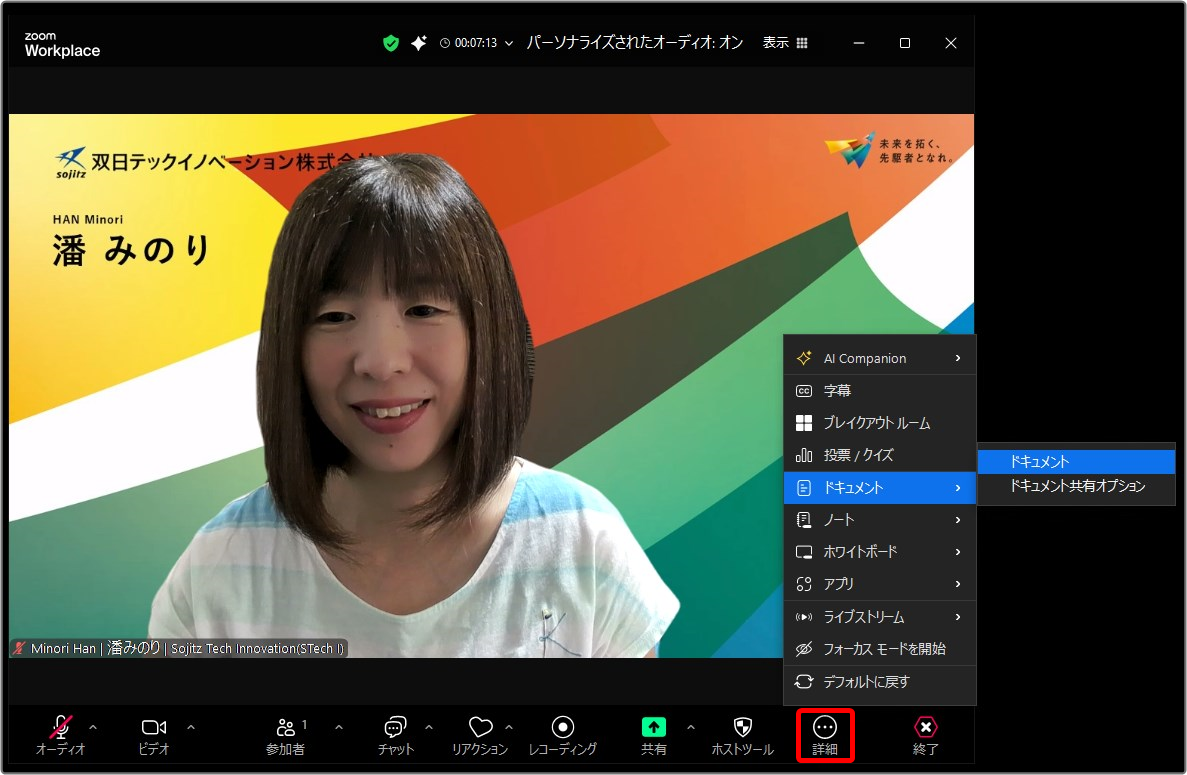Click the 表示 view button
Image resolution: width=1187 pixels, height=775 pixels.
pyautogui.click(x=775, y=43)
